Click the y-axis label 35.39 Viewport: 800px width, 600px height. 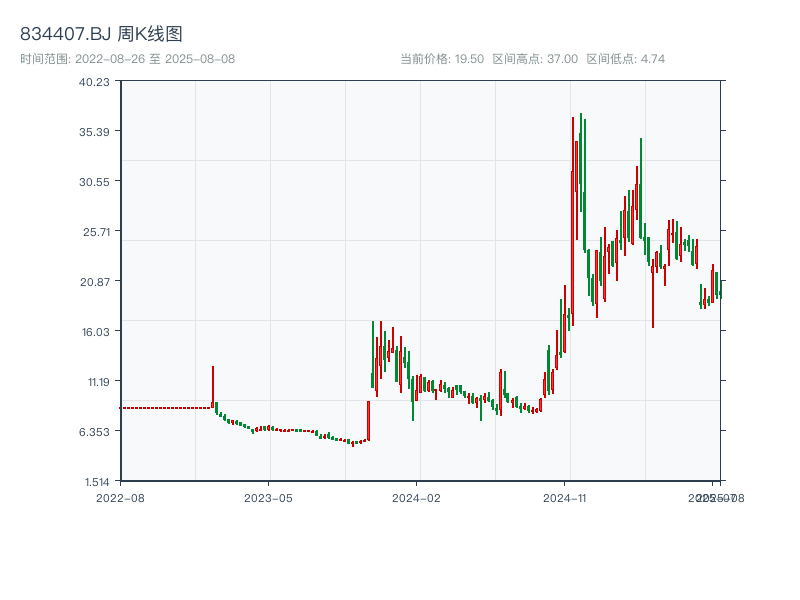pos(94,132)
